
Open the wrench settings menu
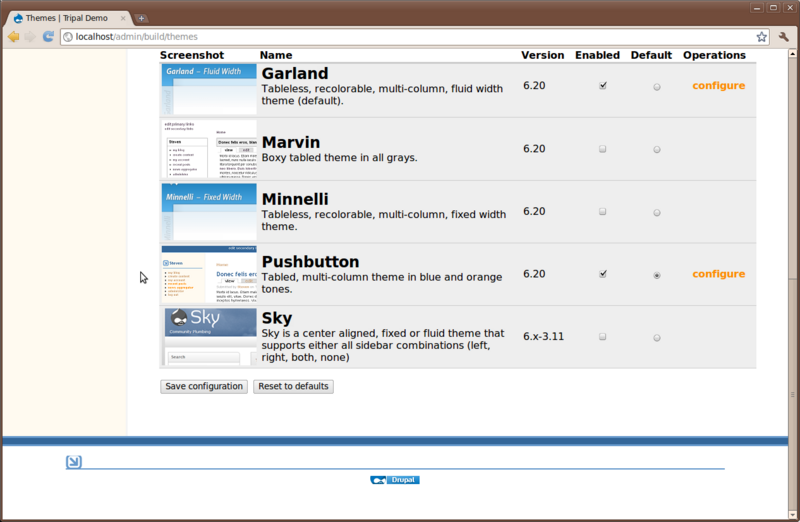click(x=784, y=37)
